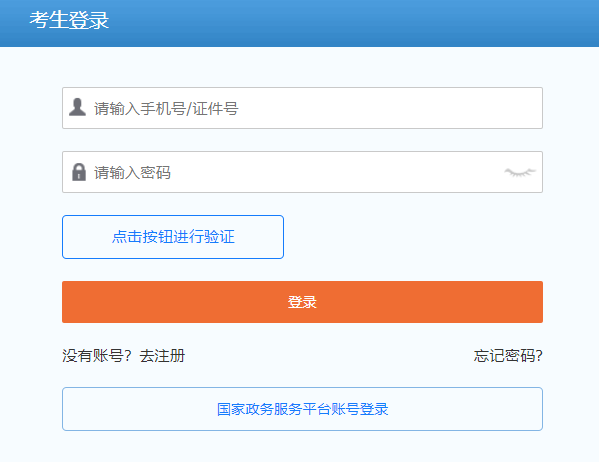Reset password via 忘记密码? link
The image size is (599, 462).
click(x=508, y=356)
